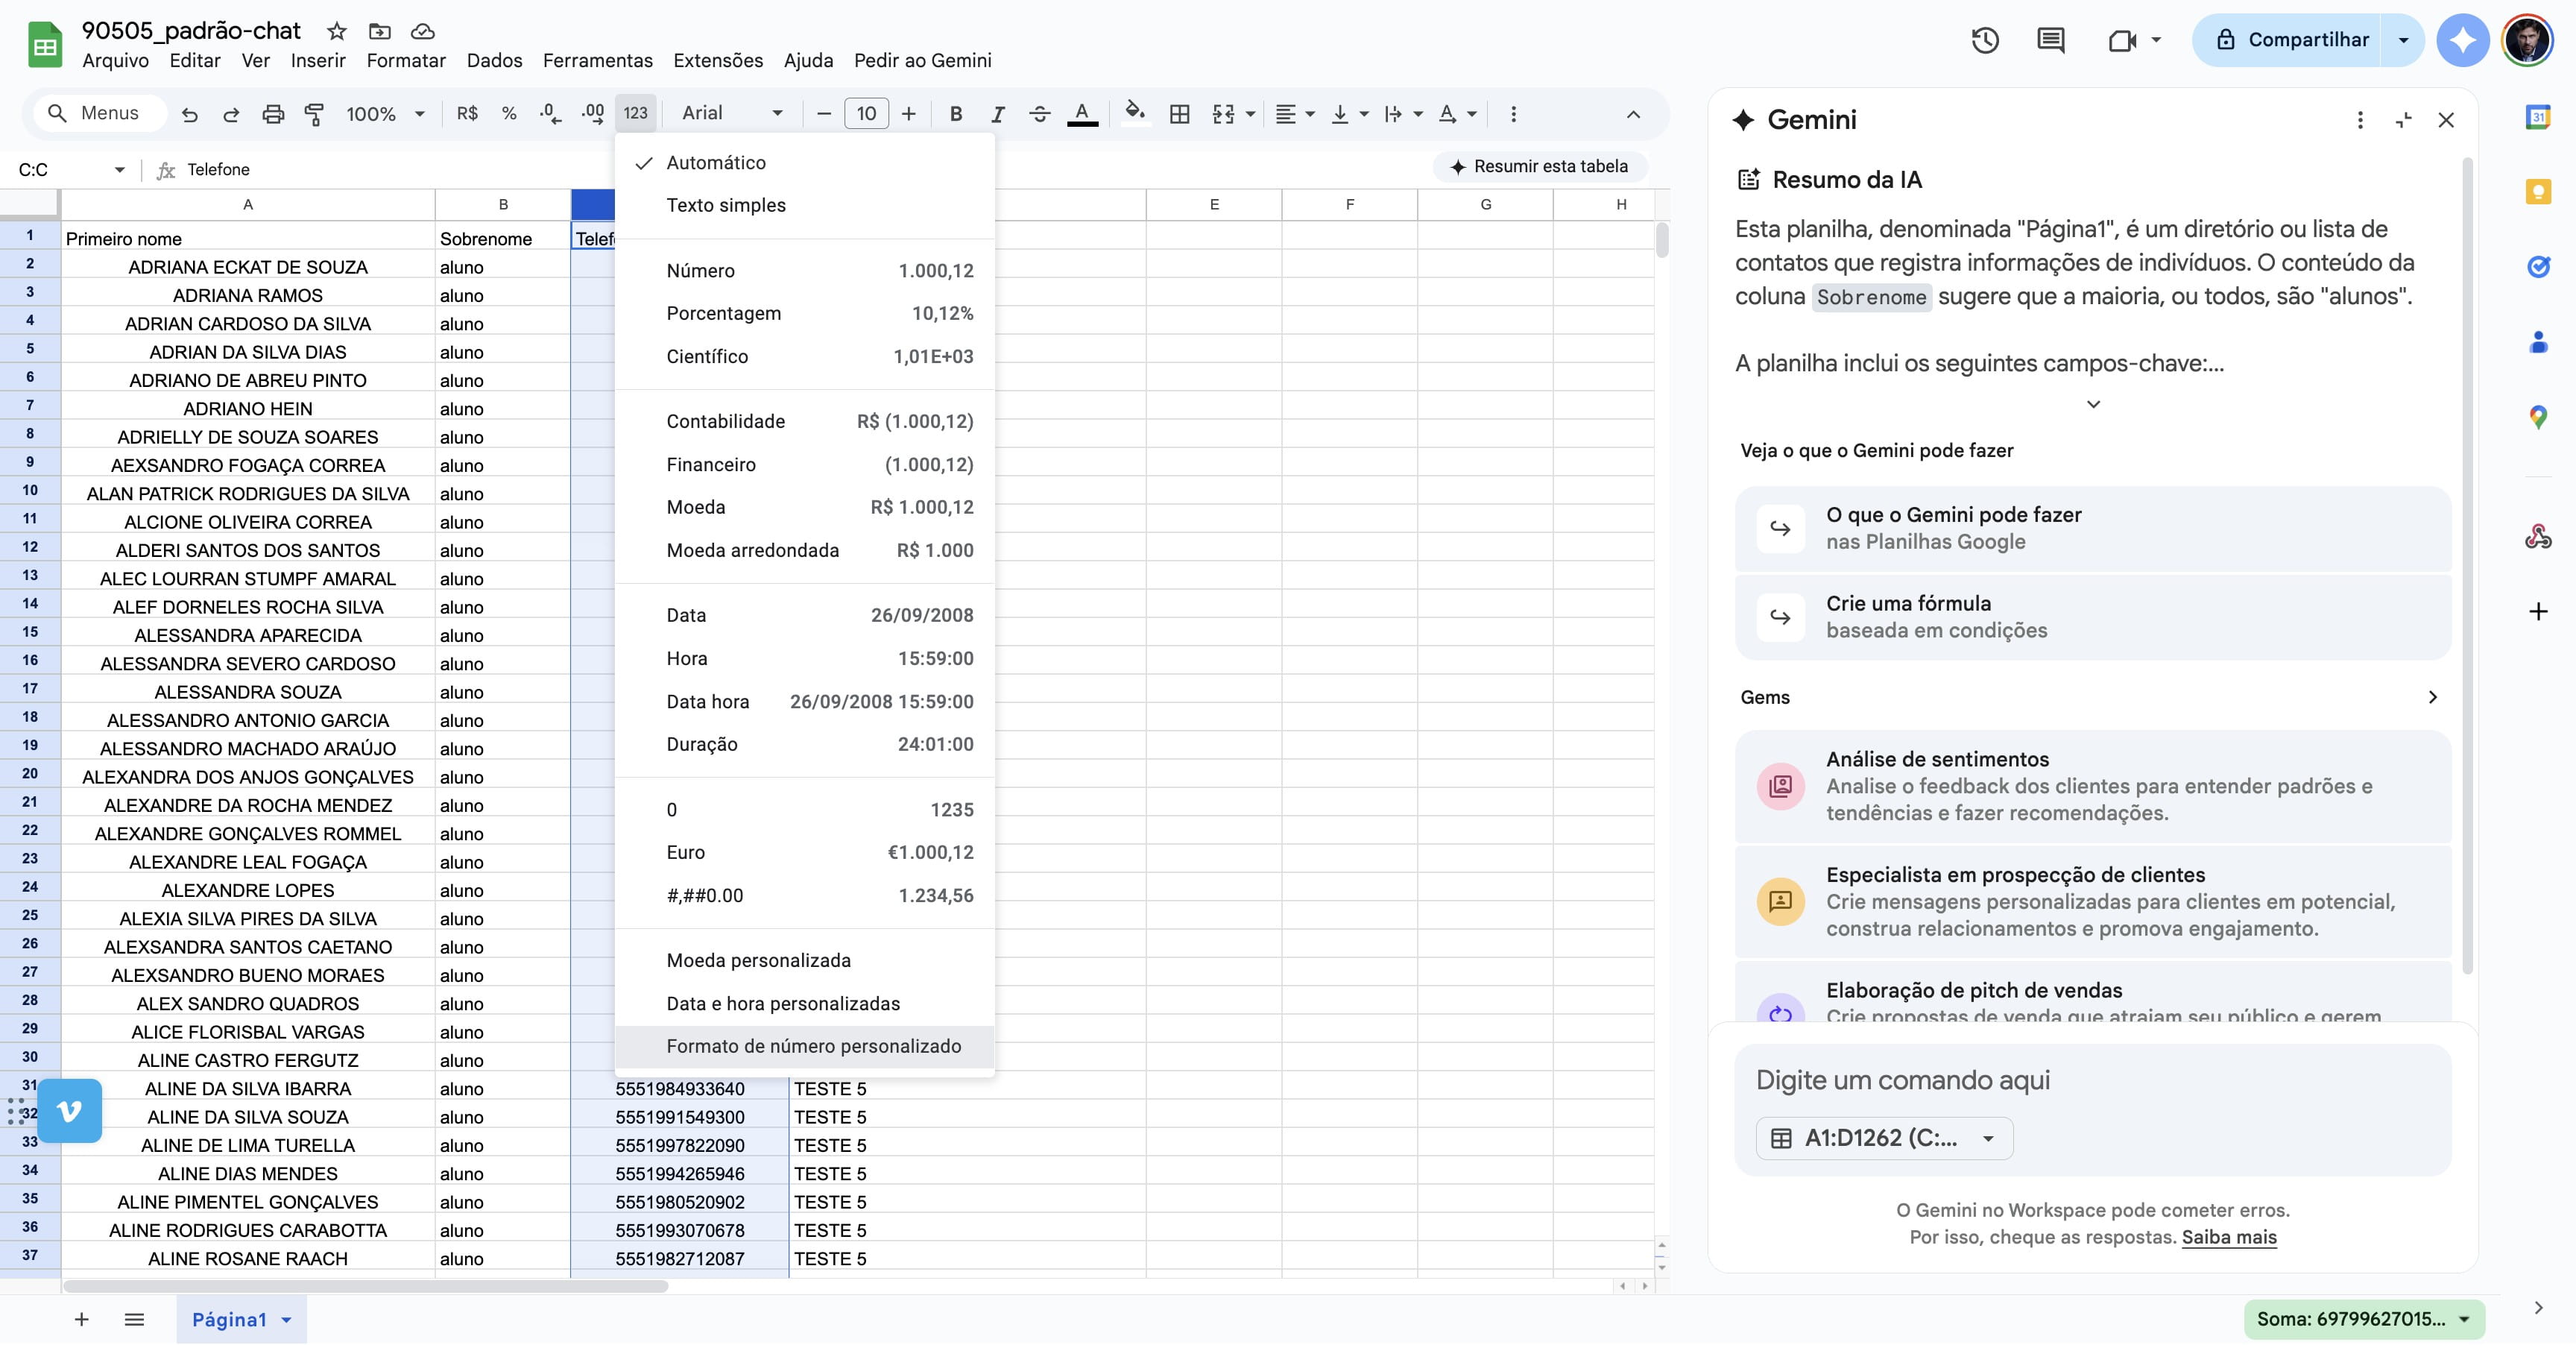
Task: Click the paint format roller icon
Action: click(314, 114)
